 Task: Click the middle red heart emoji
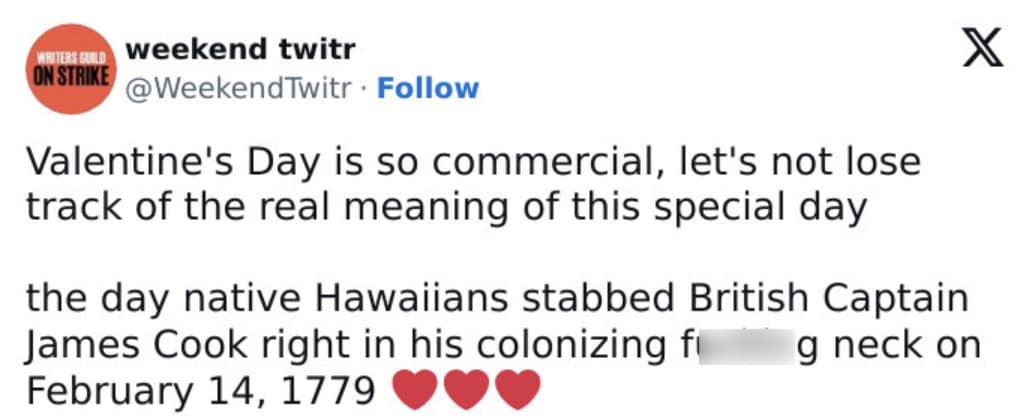point(468,389)
